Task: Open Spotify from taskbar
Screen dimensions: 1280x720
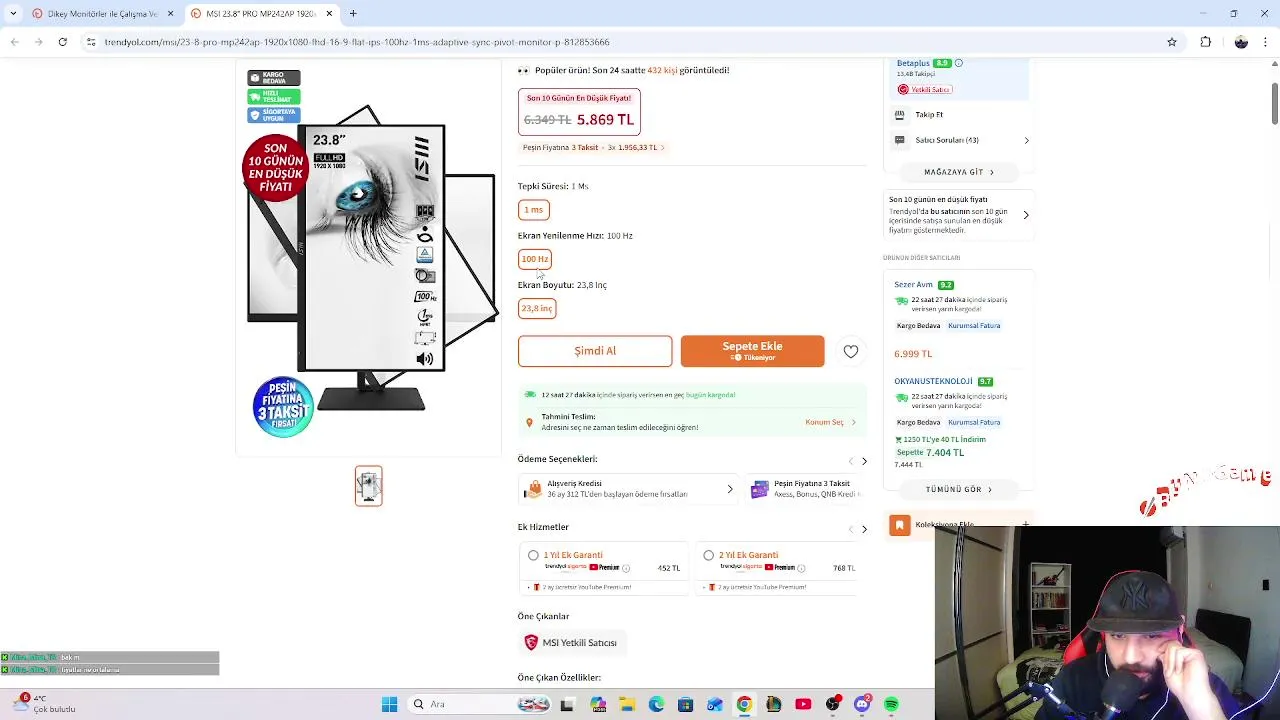Action: (x=891, y=704)
